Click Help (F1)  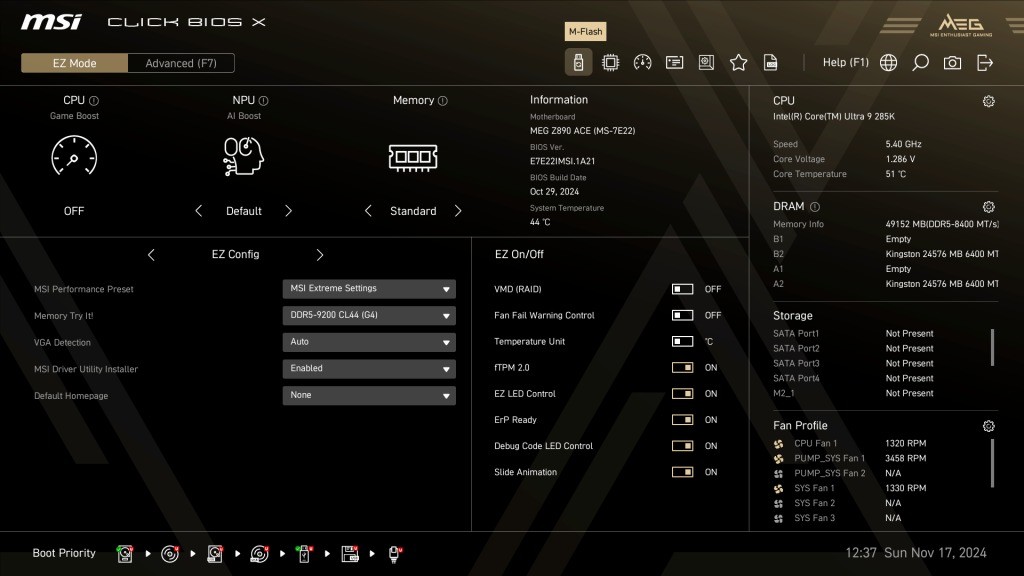pyautogui.click(x=846, y=62)
